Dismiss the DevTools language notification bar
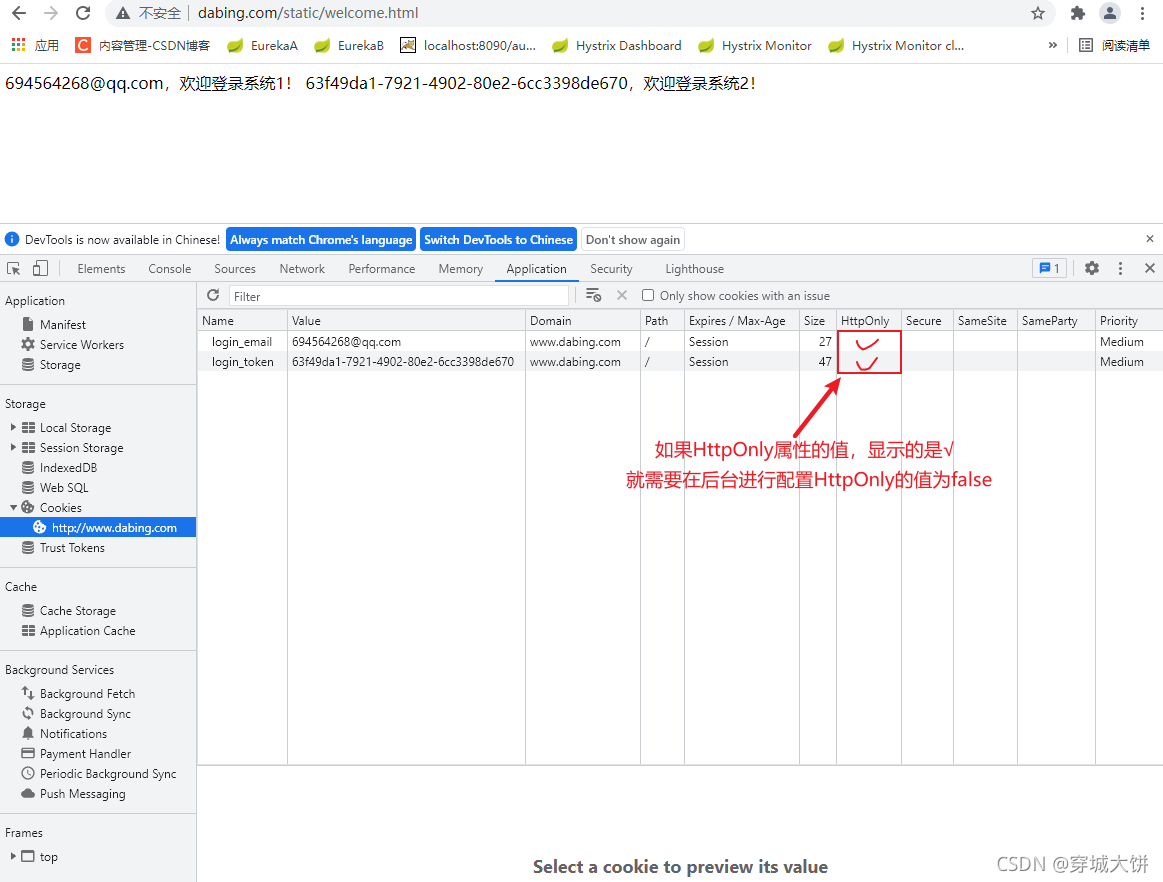The width and height of the screenshot is (1163, 882). (1150, 239)
